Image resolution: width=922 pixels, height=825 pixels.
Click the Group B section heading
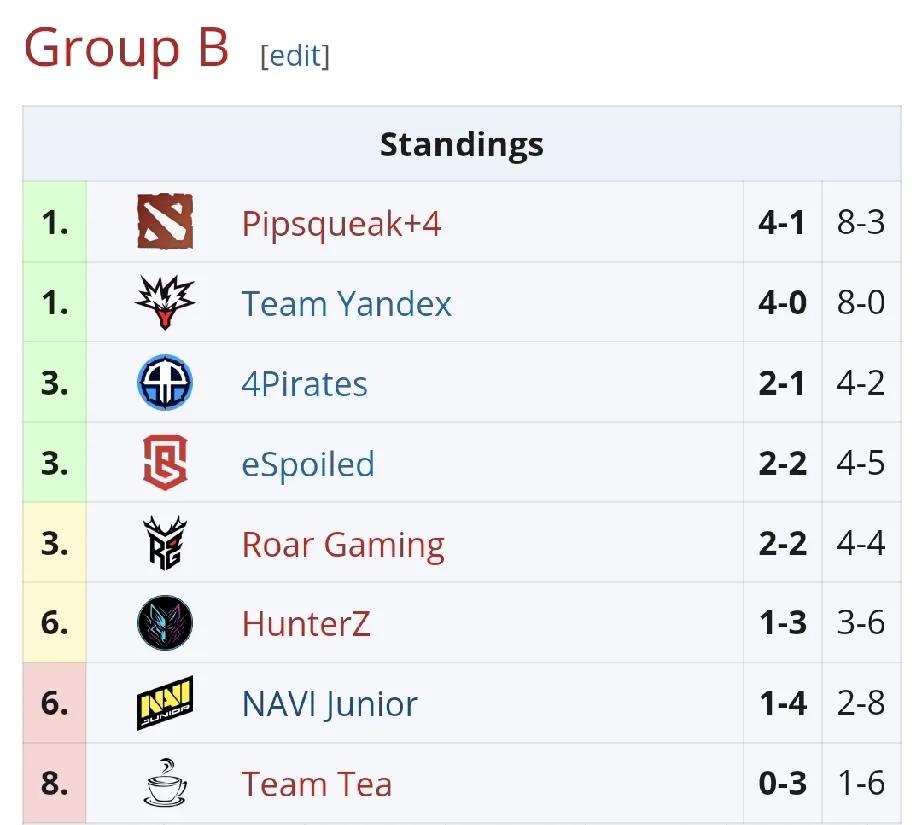[x=127, y=47]
